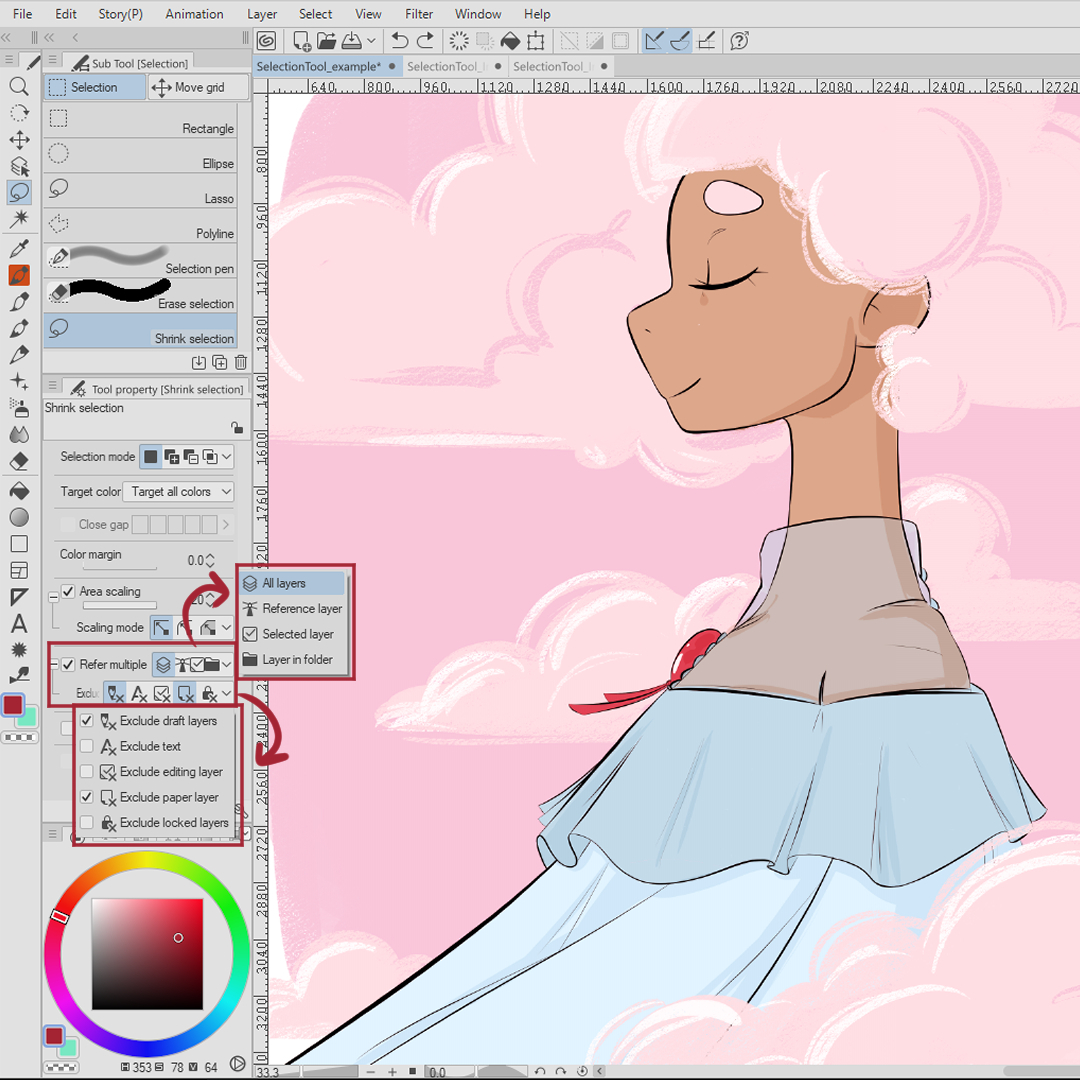The width and height of the screenshot is (1080, 1080).
Task: Click the Move layer tool
Action: [19, 140]
